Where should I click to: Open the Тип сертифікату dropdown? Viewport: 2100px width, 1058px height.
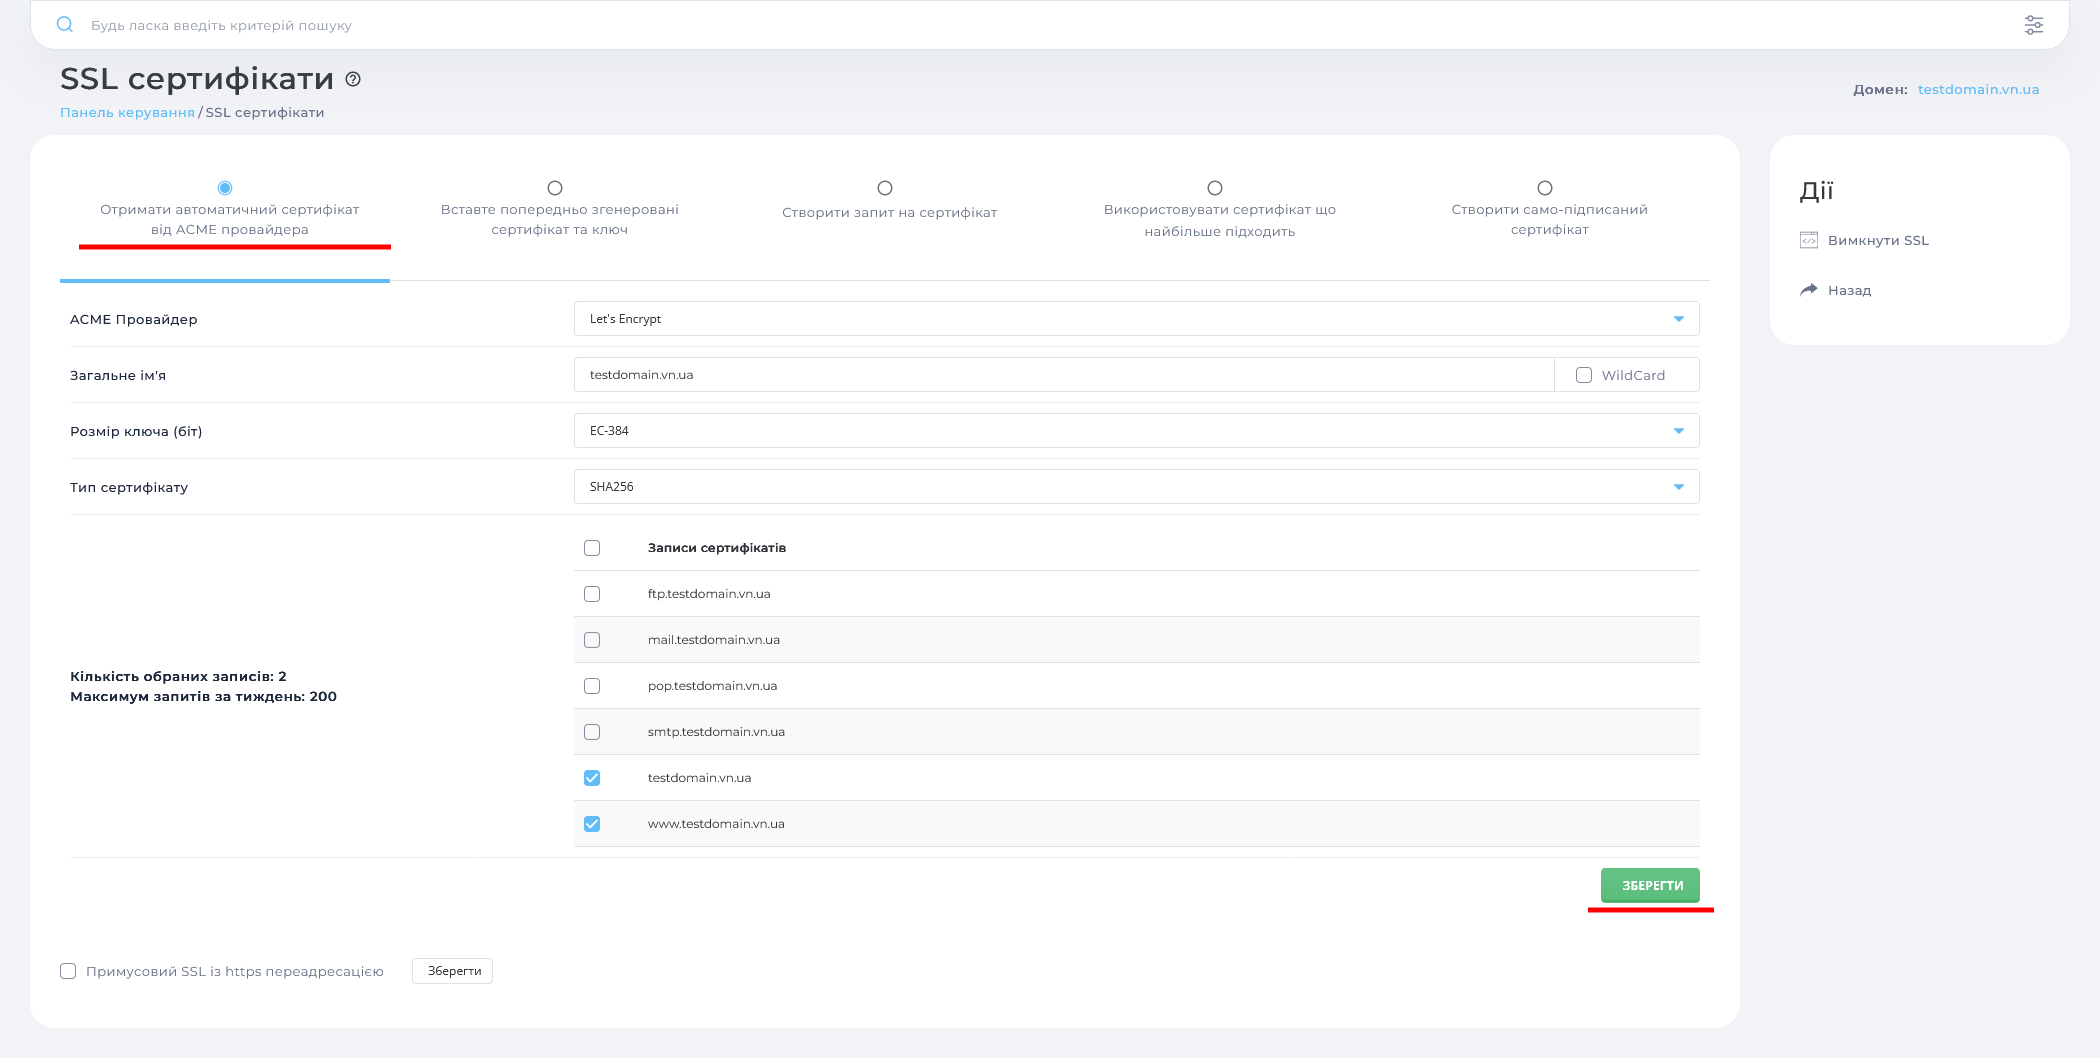tap(1136, 487)
